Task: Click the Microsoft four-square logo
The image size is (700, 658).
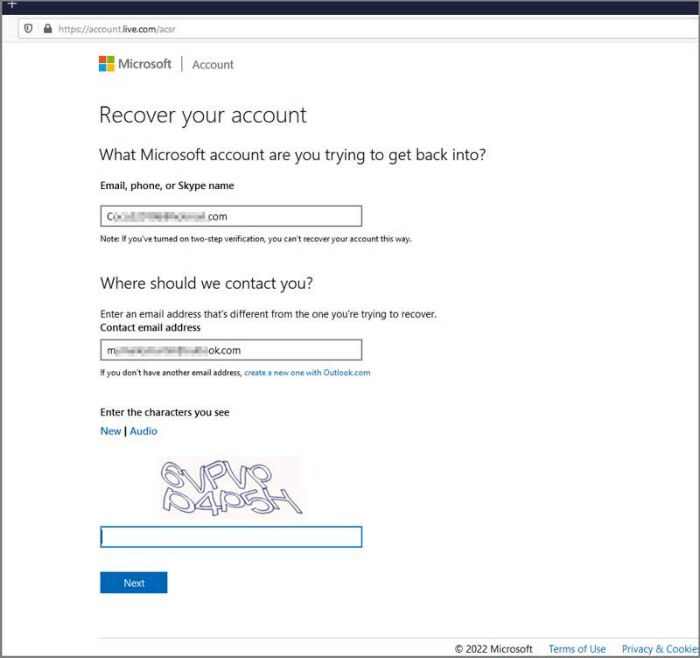Action: point(106,64)
